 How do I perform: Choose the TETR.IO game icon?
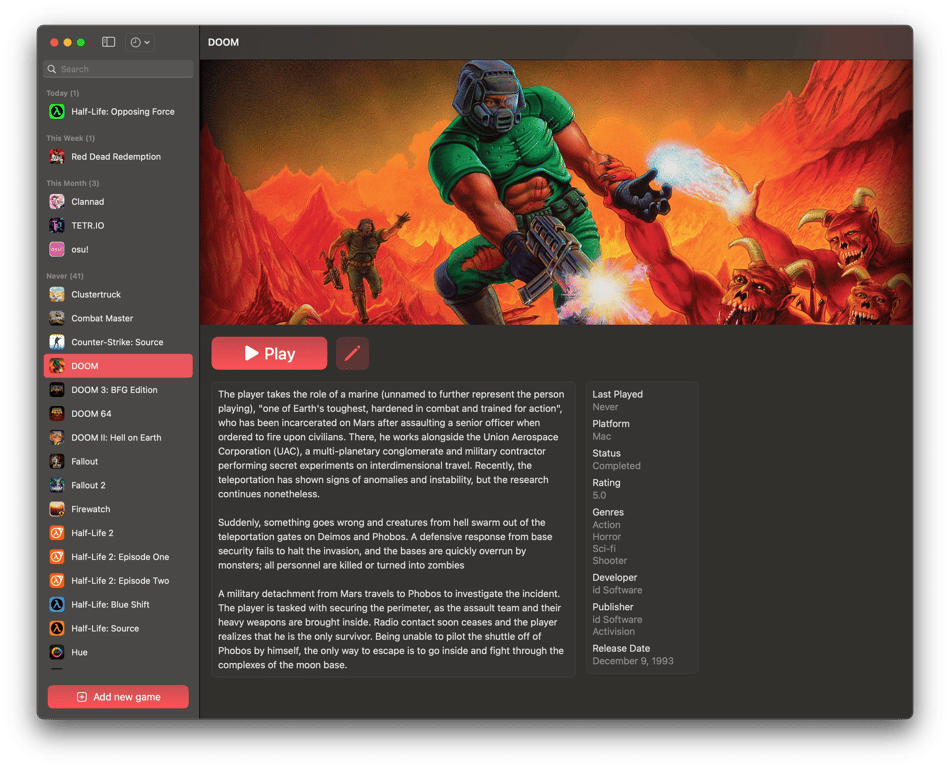coord(57,225)
